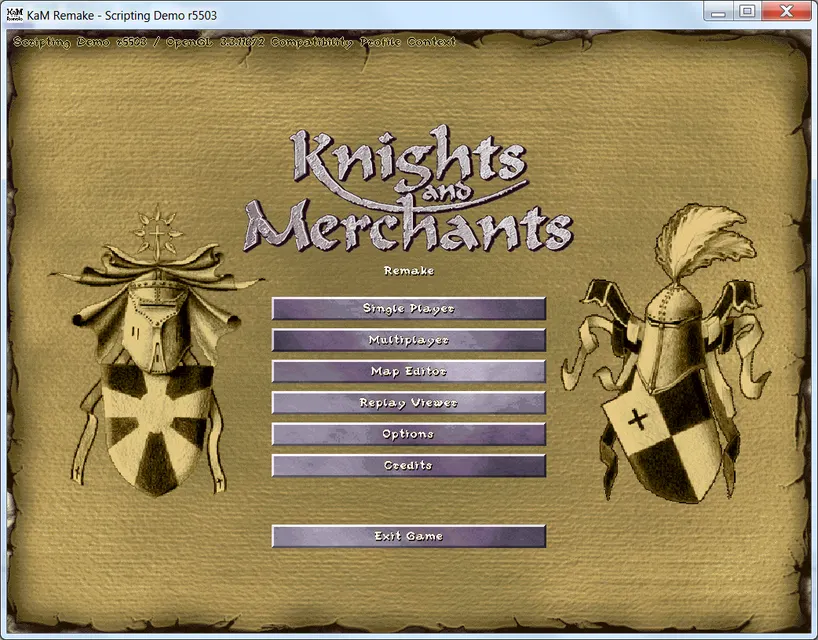Image resolution: width=818 pixels, height=640 pixels.
Task: Click the Scripting Demo r5503 OpenGL version text
Action: [x=234, y=42]
